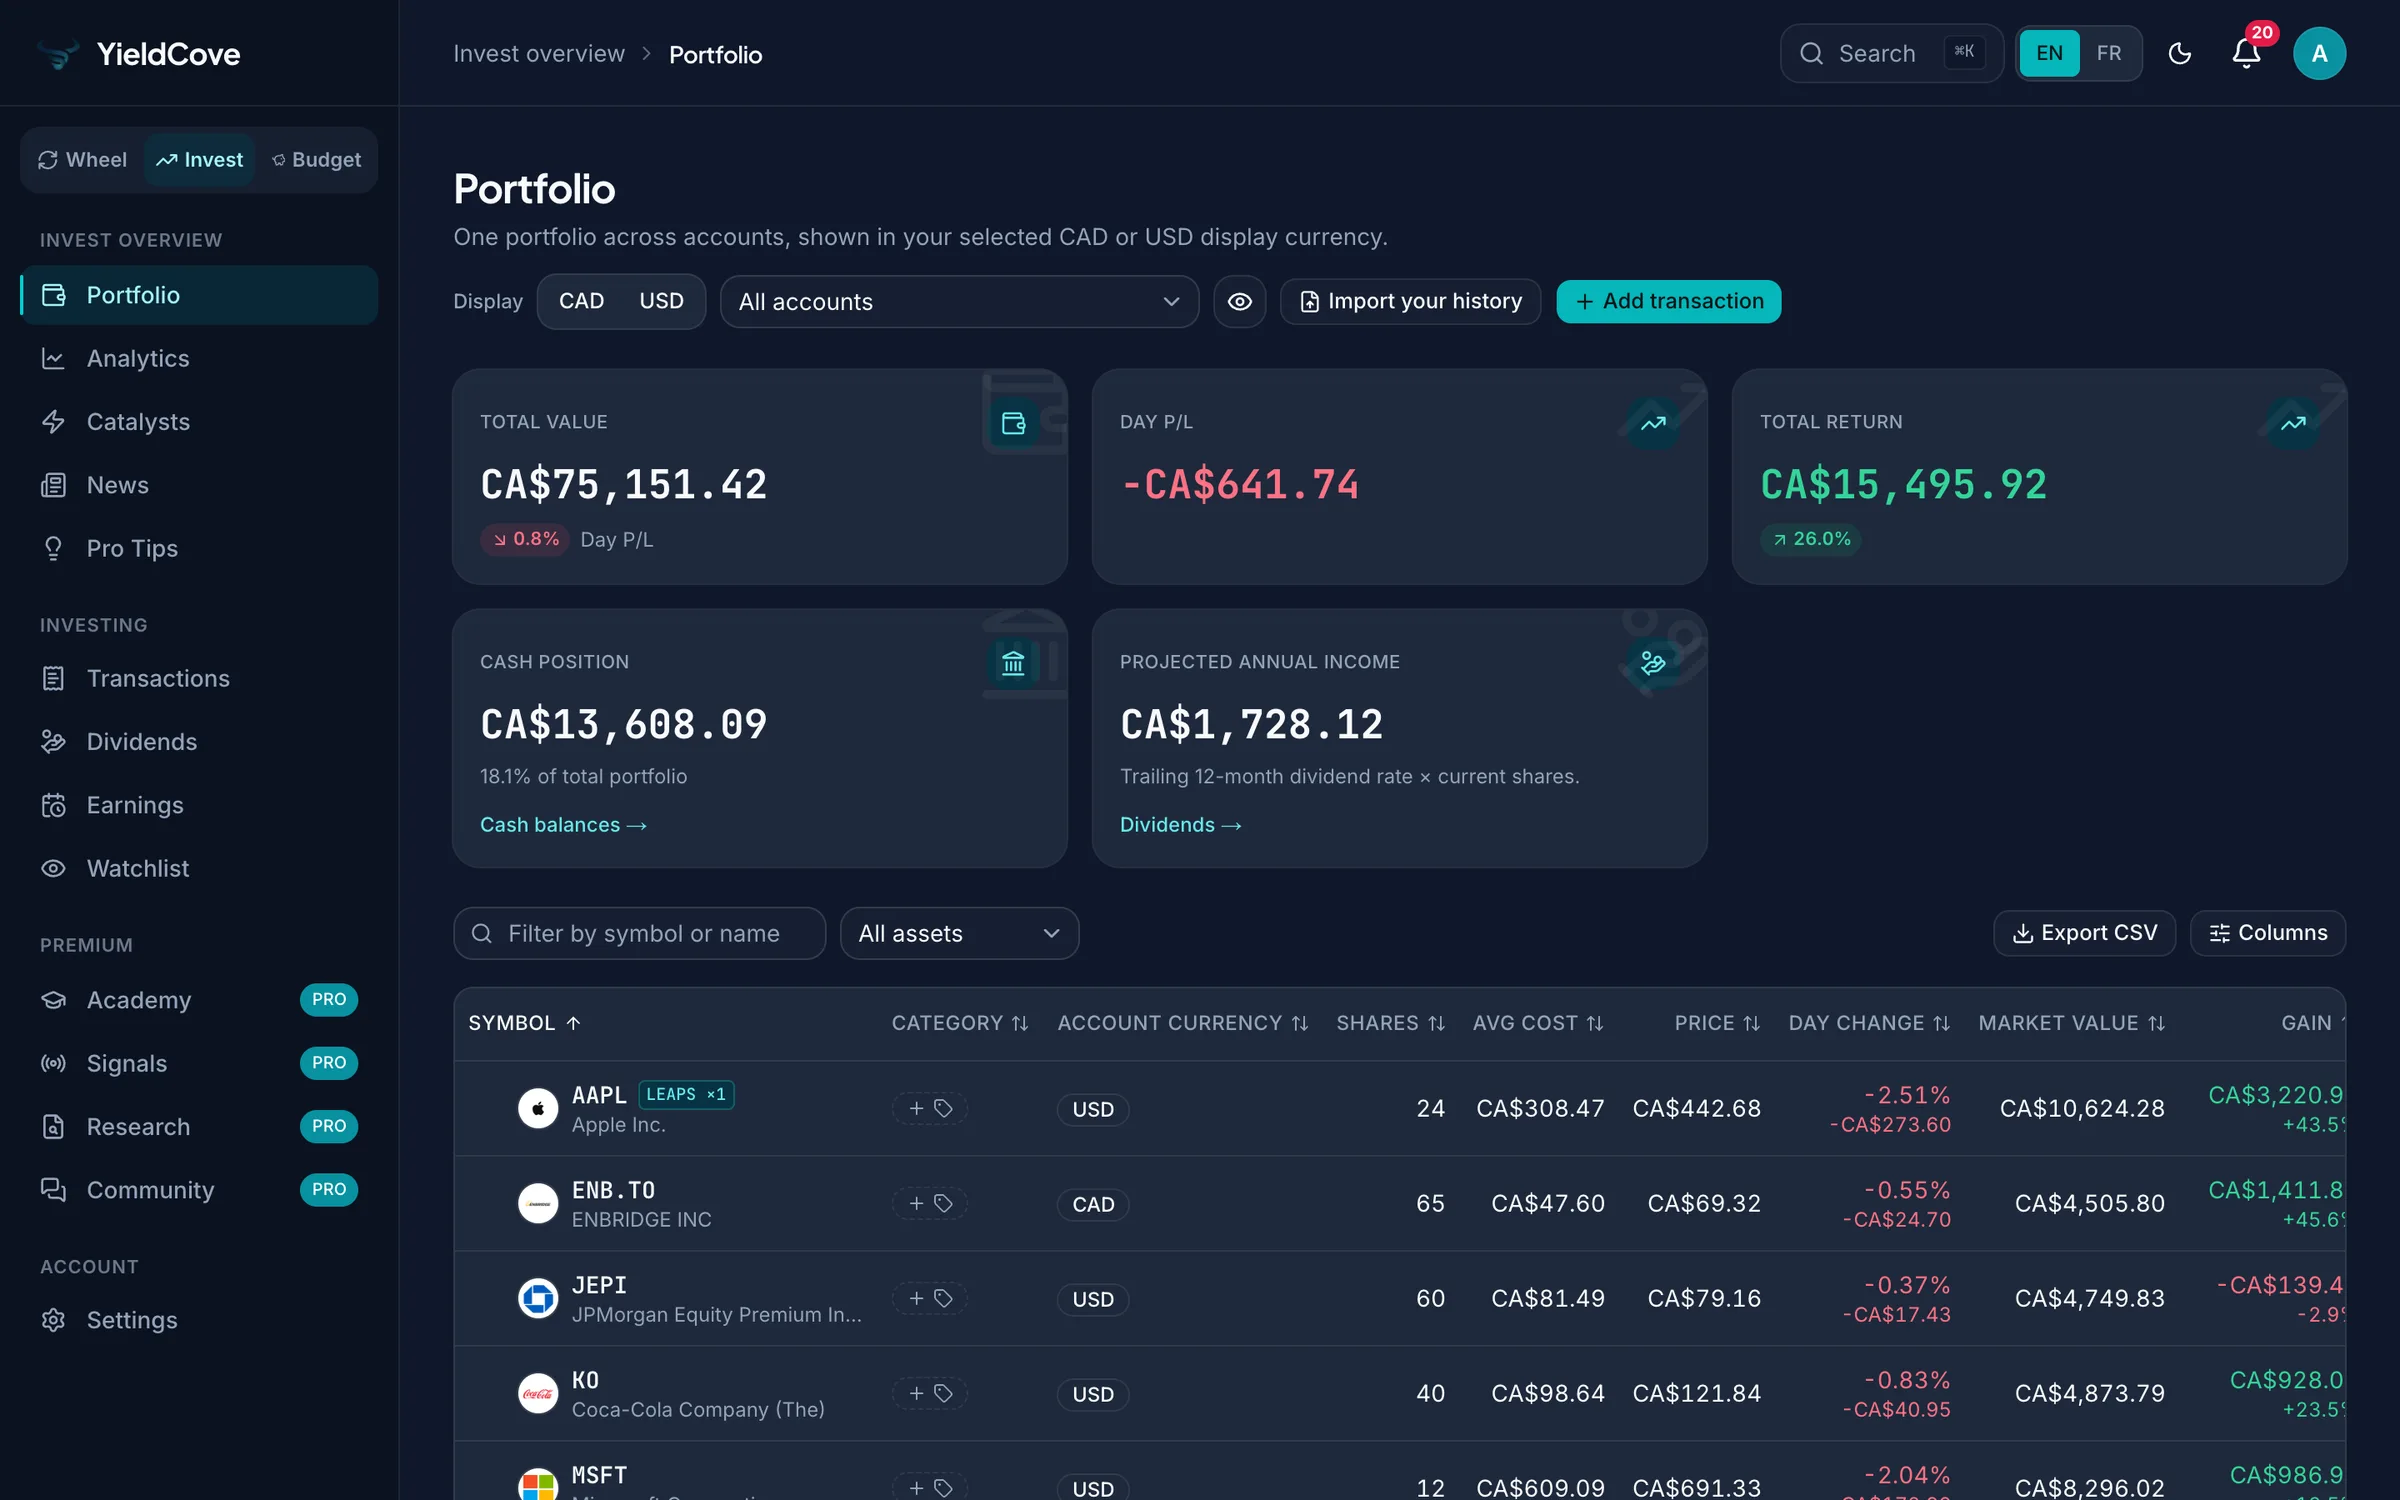Add tag to the AAPL row

930,1108
